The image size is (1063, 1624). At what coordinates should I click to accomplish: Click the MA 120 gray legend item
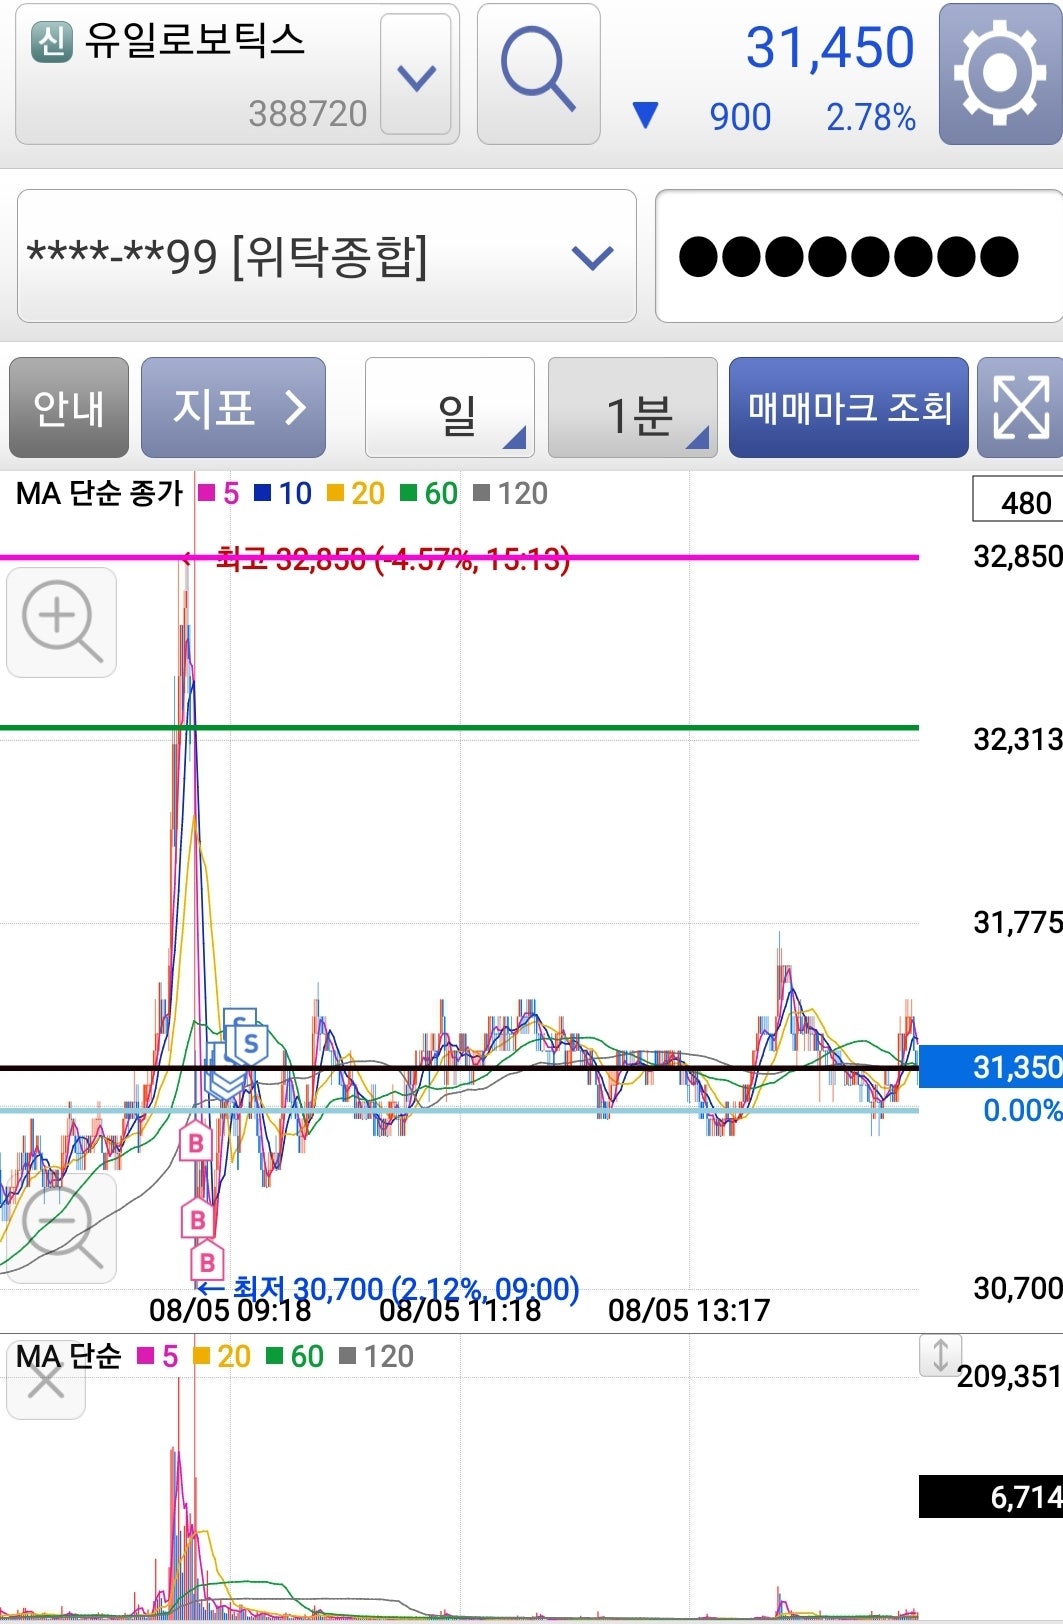[510, 493]
